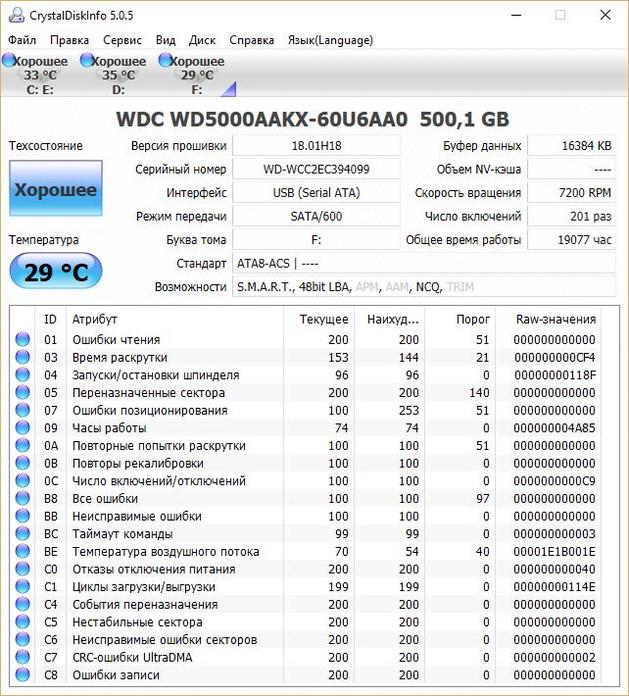This screenshot has height=696, width=629.
Task: Select the C: E: disk at 33 °C
Action: [x=36, y=75]
